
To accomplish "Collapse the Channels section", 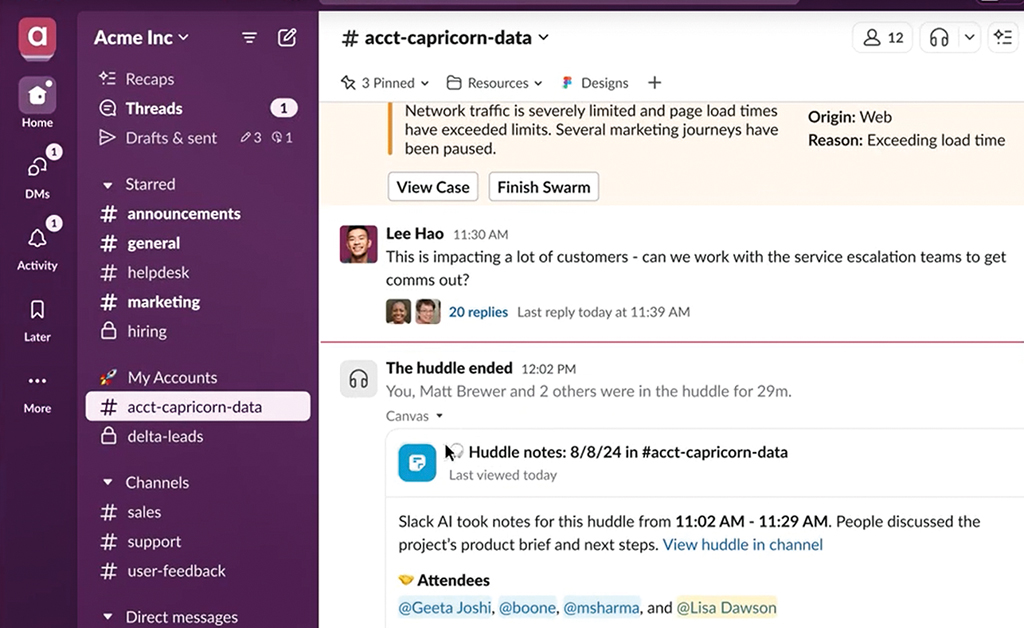I will pos(108,483).
